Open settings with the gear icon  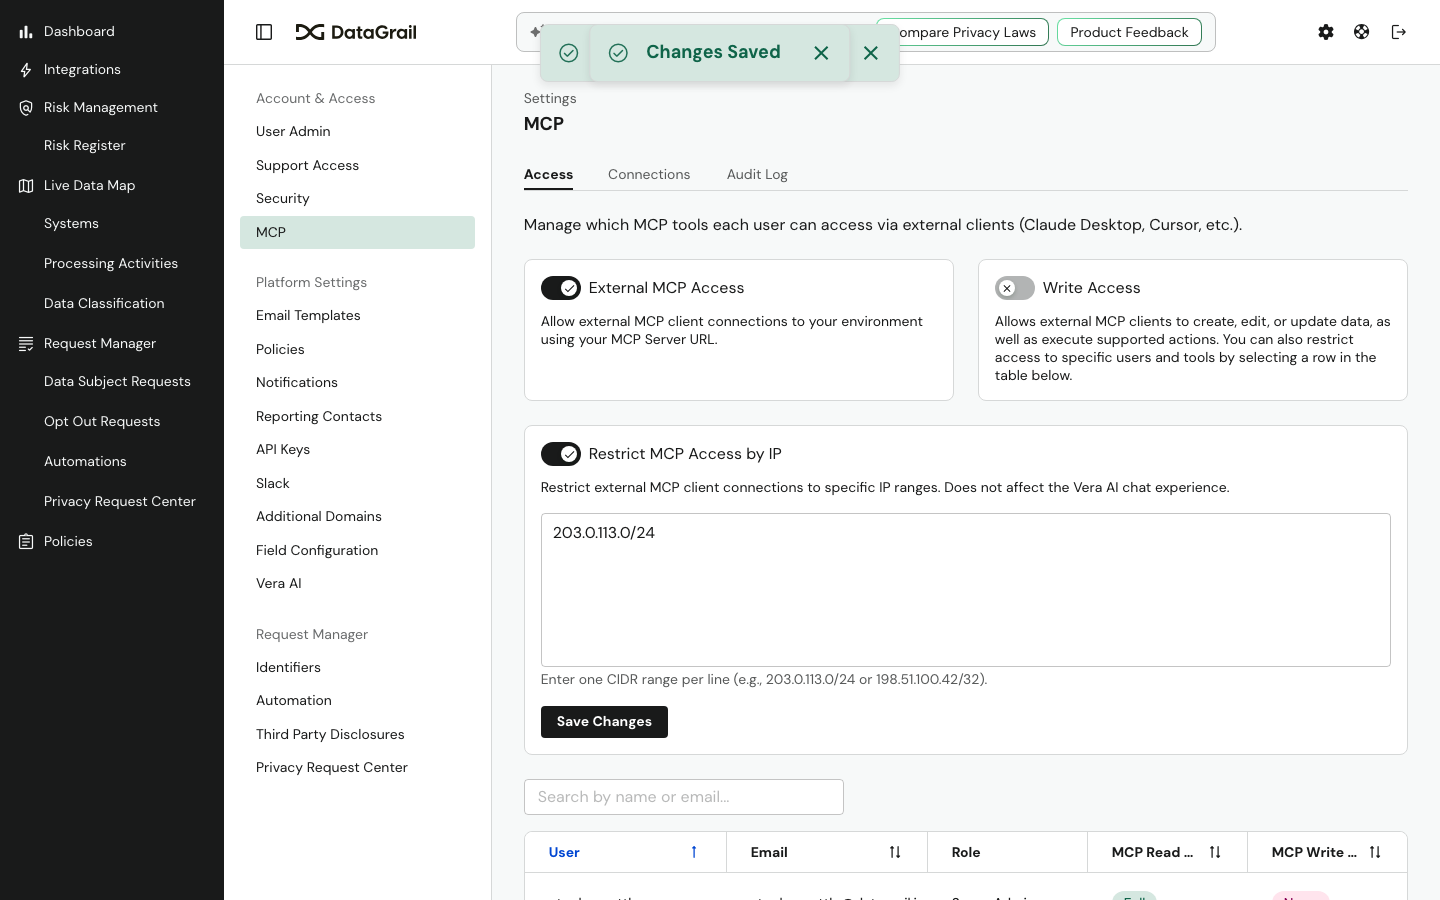[1326, 32]
